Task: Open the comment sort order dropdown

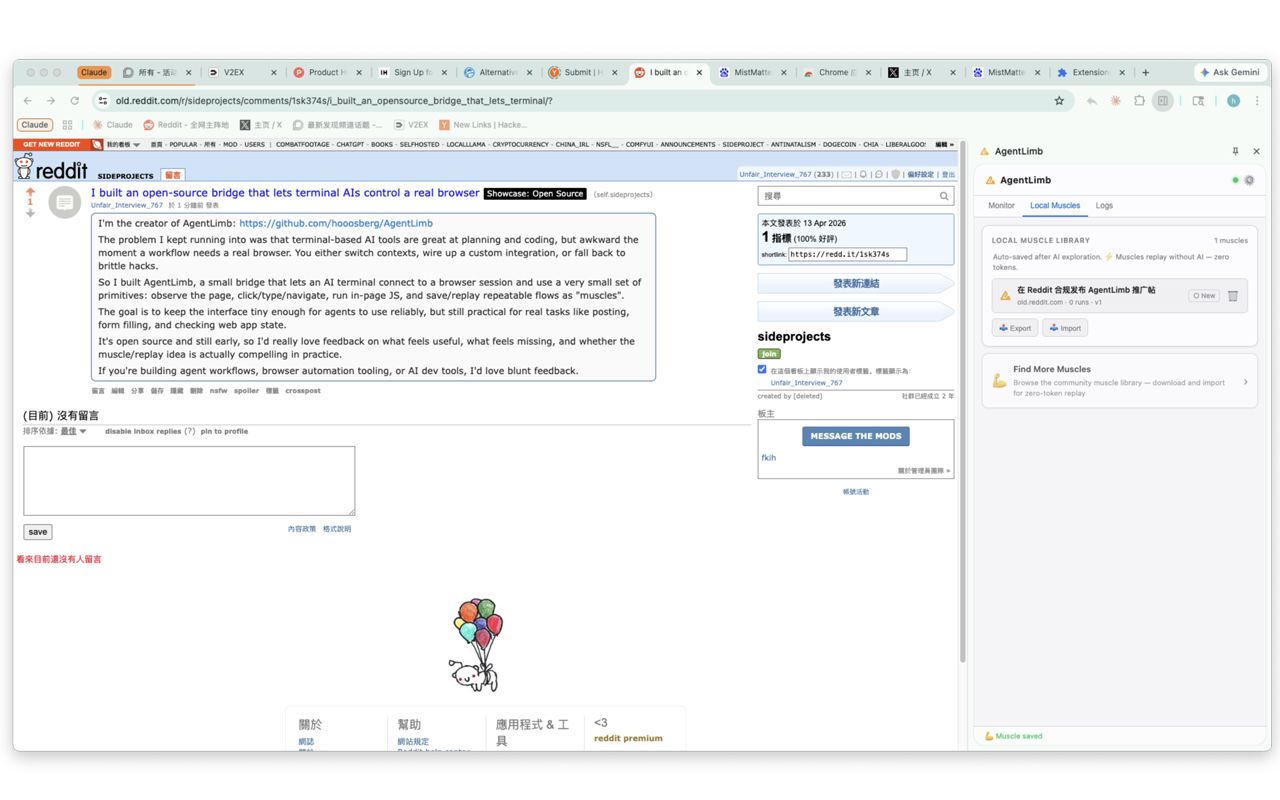Action: (x=74, y=432)
